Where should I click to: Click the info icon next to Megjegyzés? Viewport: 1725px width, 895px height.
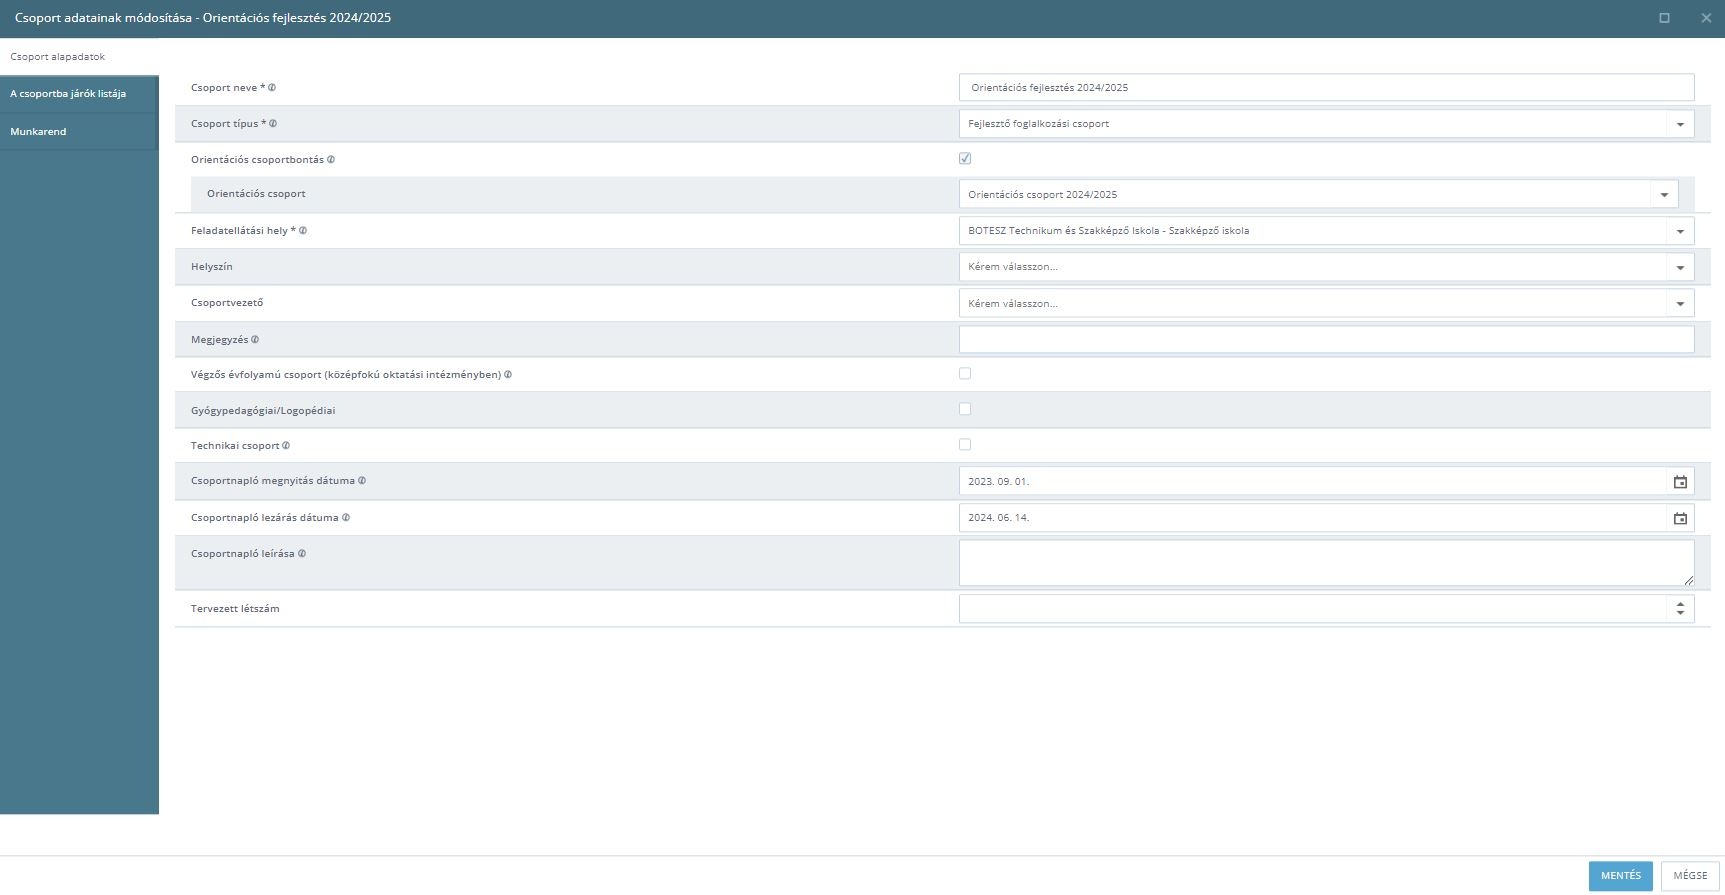[255, 340]
